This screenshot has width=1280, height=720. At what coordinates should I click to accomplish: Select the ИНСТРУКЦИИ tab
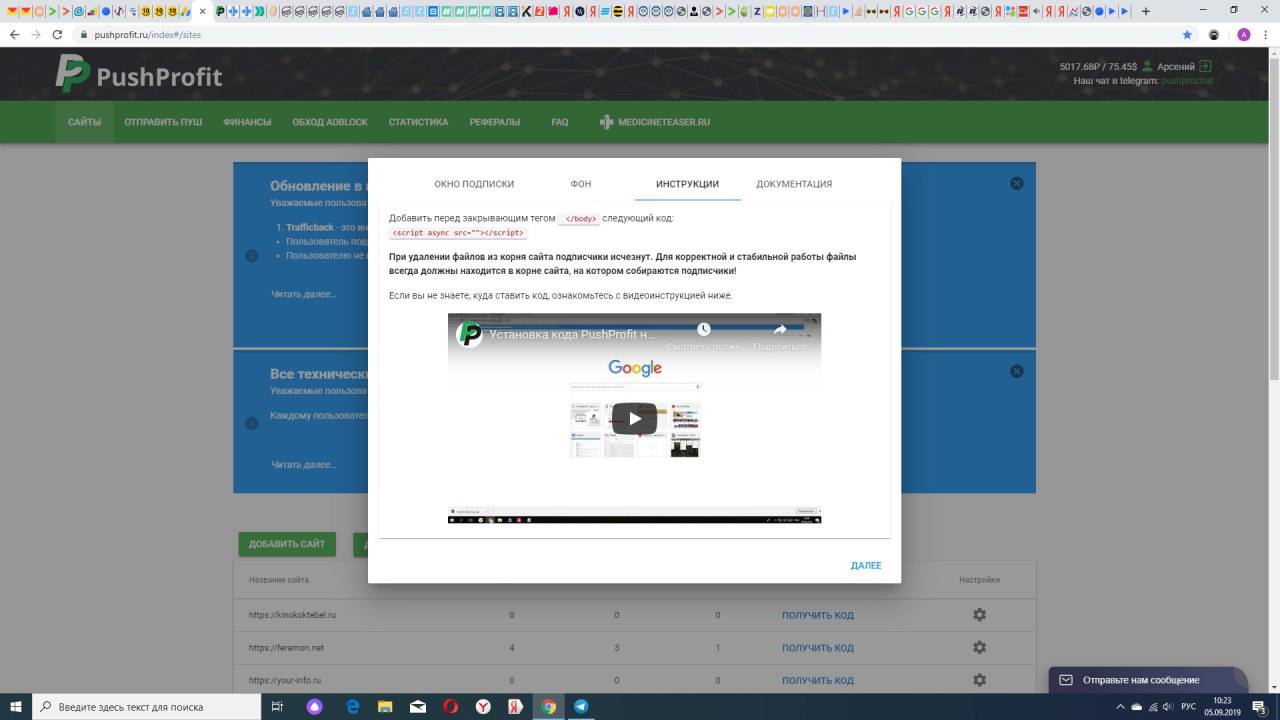tap(687, 184)
